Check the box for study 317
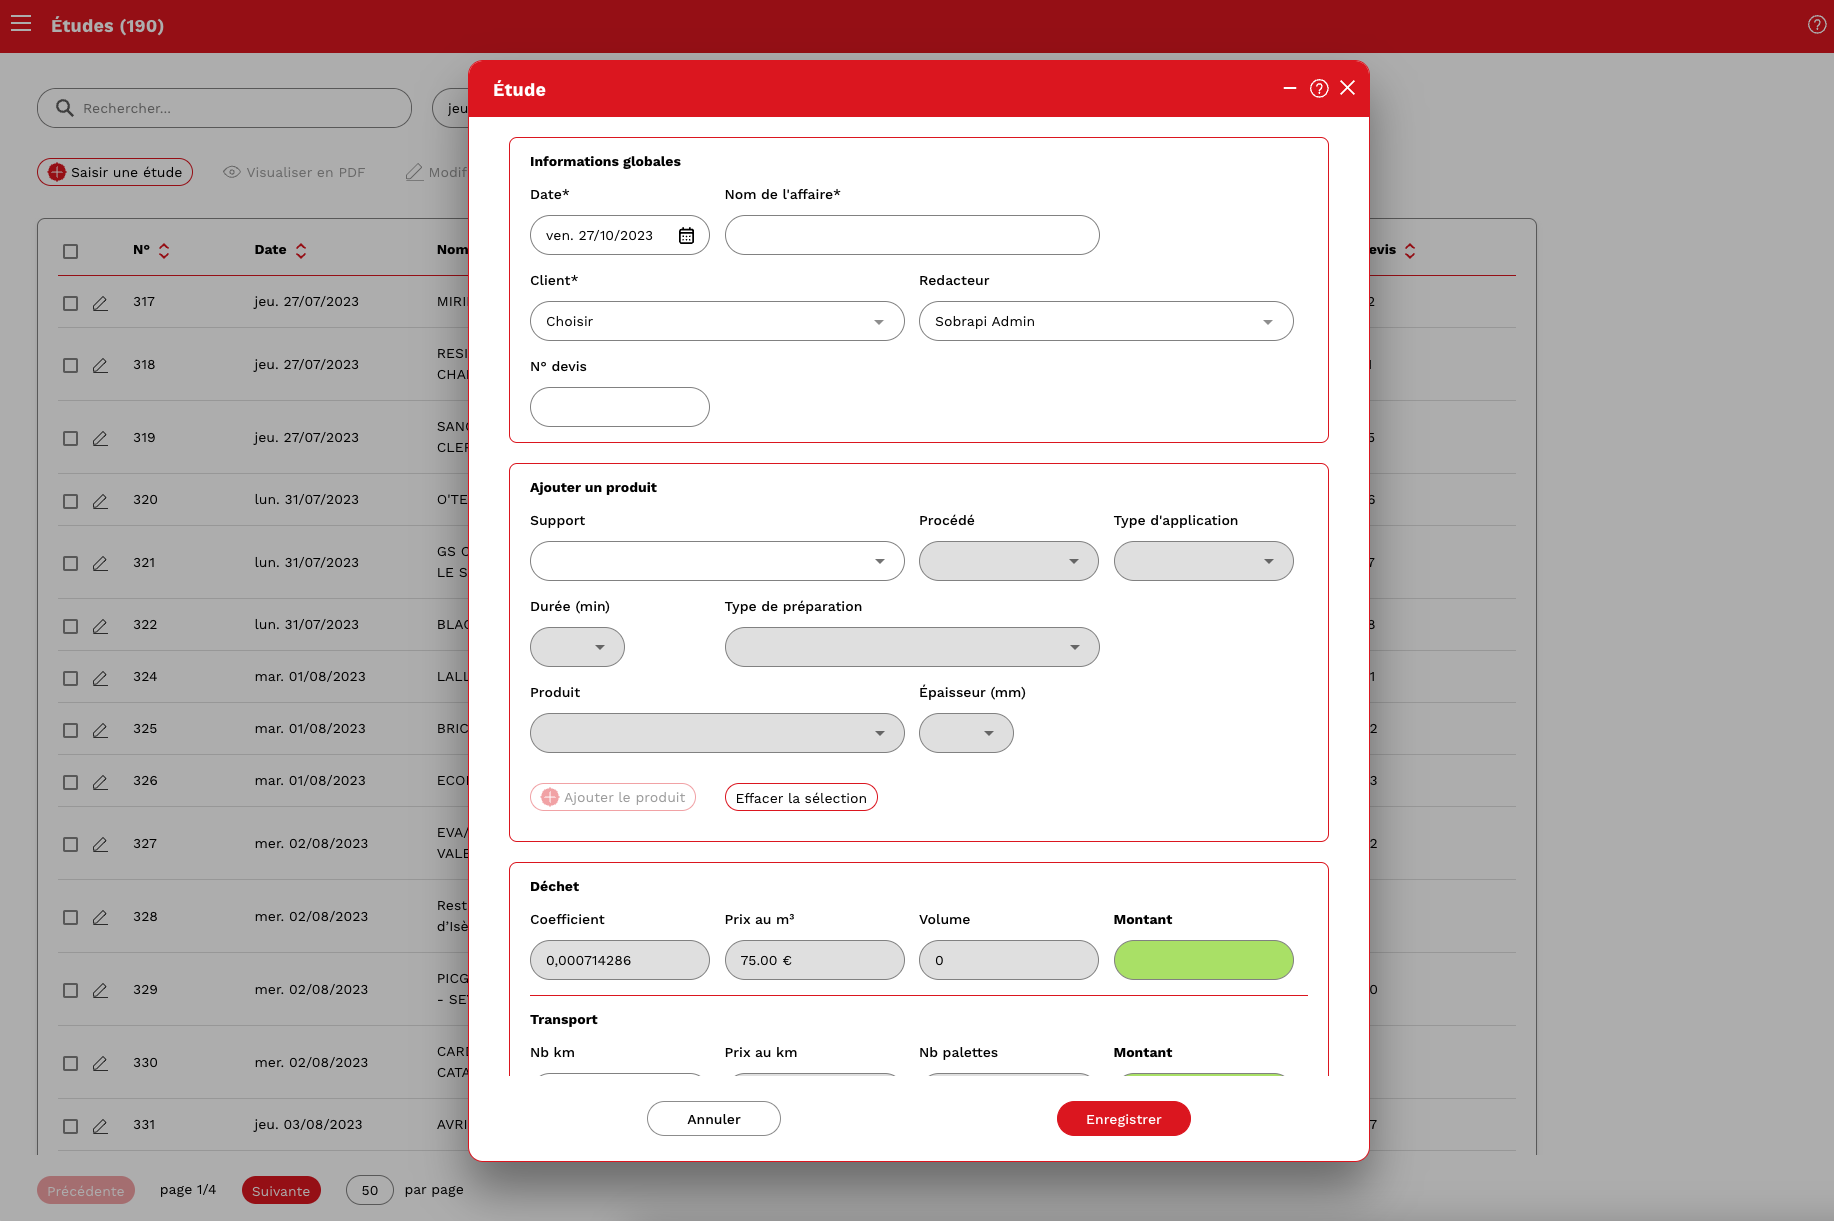 click(x=70, y=303)
